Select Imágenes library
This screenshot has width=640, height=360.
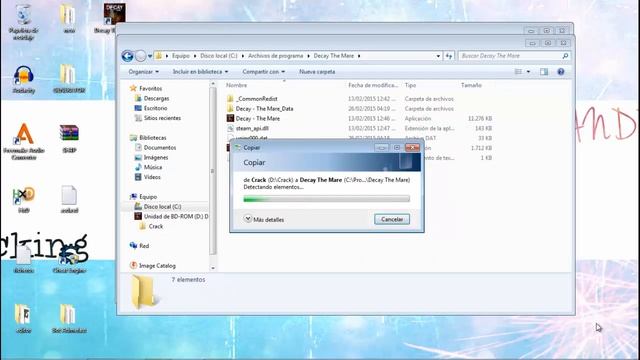[151, 157]
